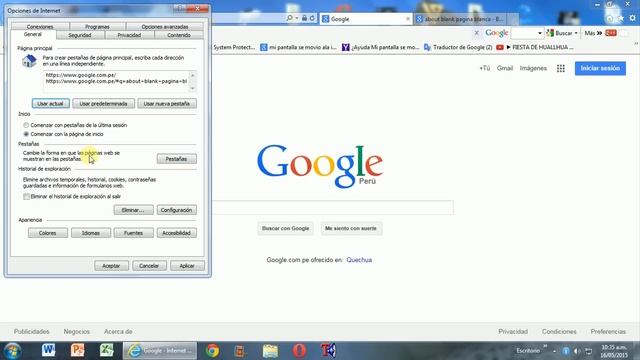The width and height of the screenshot is (640, 360).
Task: Switch to the Privacidad tab
Action: 129,36
